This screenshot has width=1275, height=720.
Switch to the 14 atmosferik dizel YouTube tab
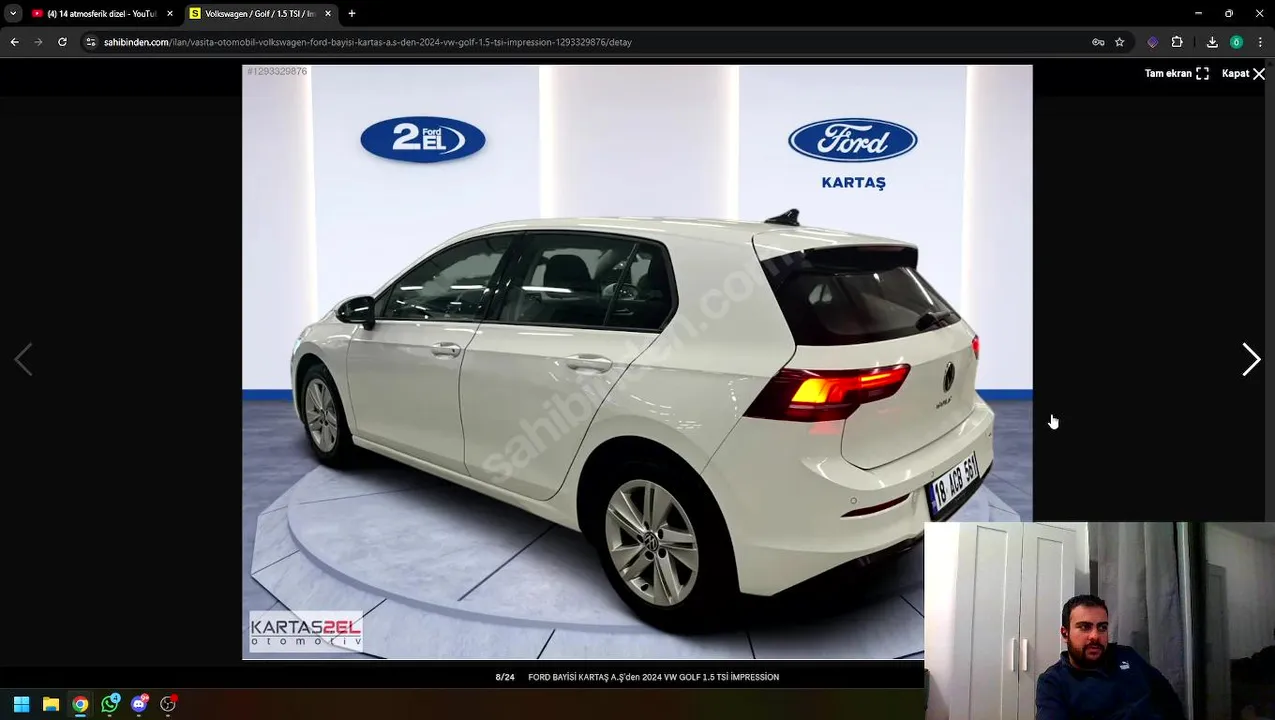point(102,14)
